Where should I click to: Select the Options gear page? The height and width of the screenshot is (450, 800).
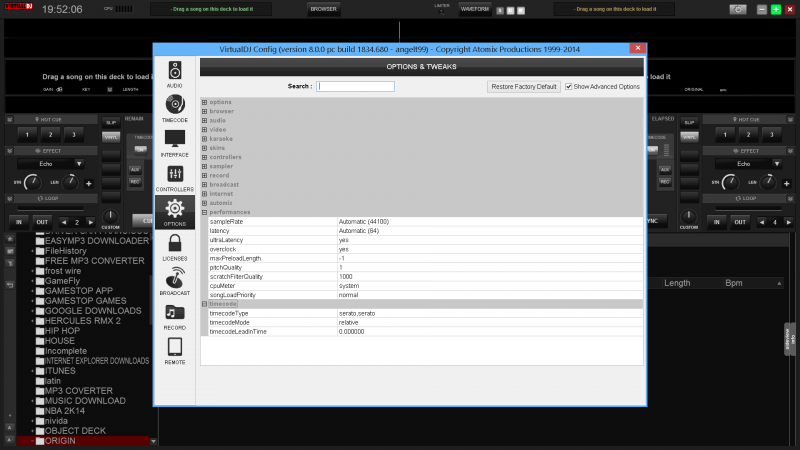[174, 212]
